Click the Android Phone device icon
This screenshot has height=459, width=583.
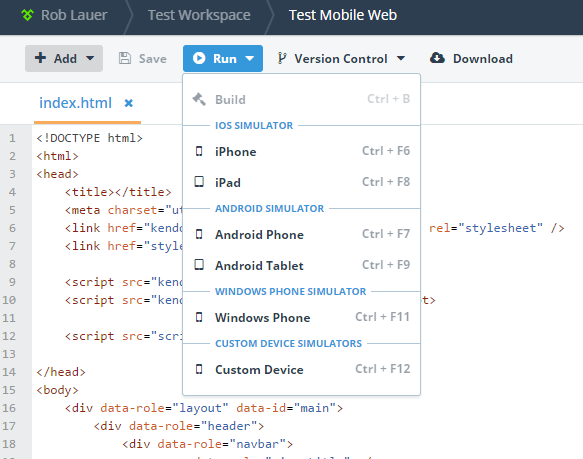tap(199, 234)
